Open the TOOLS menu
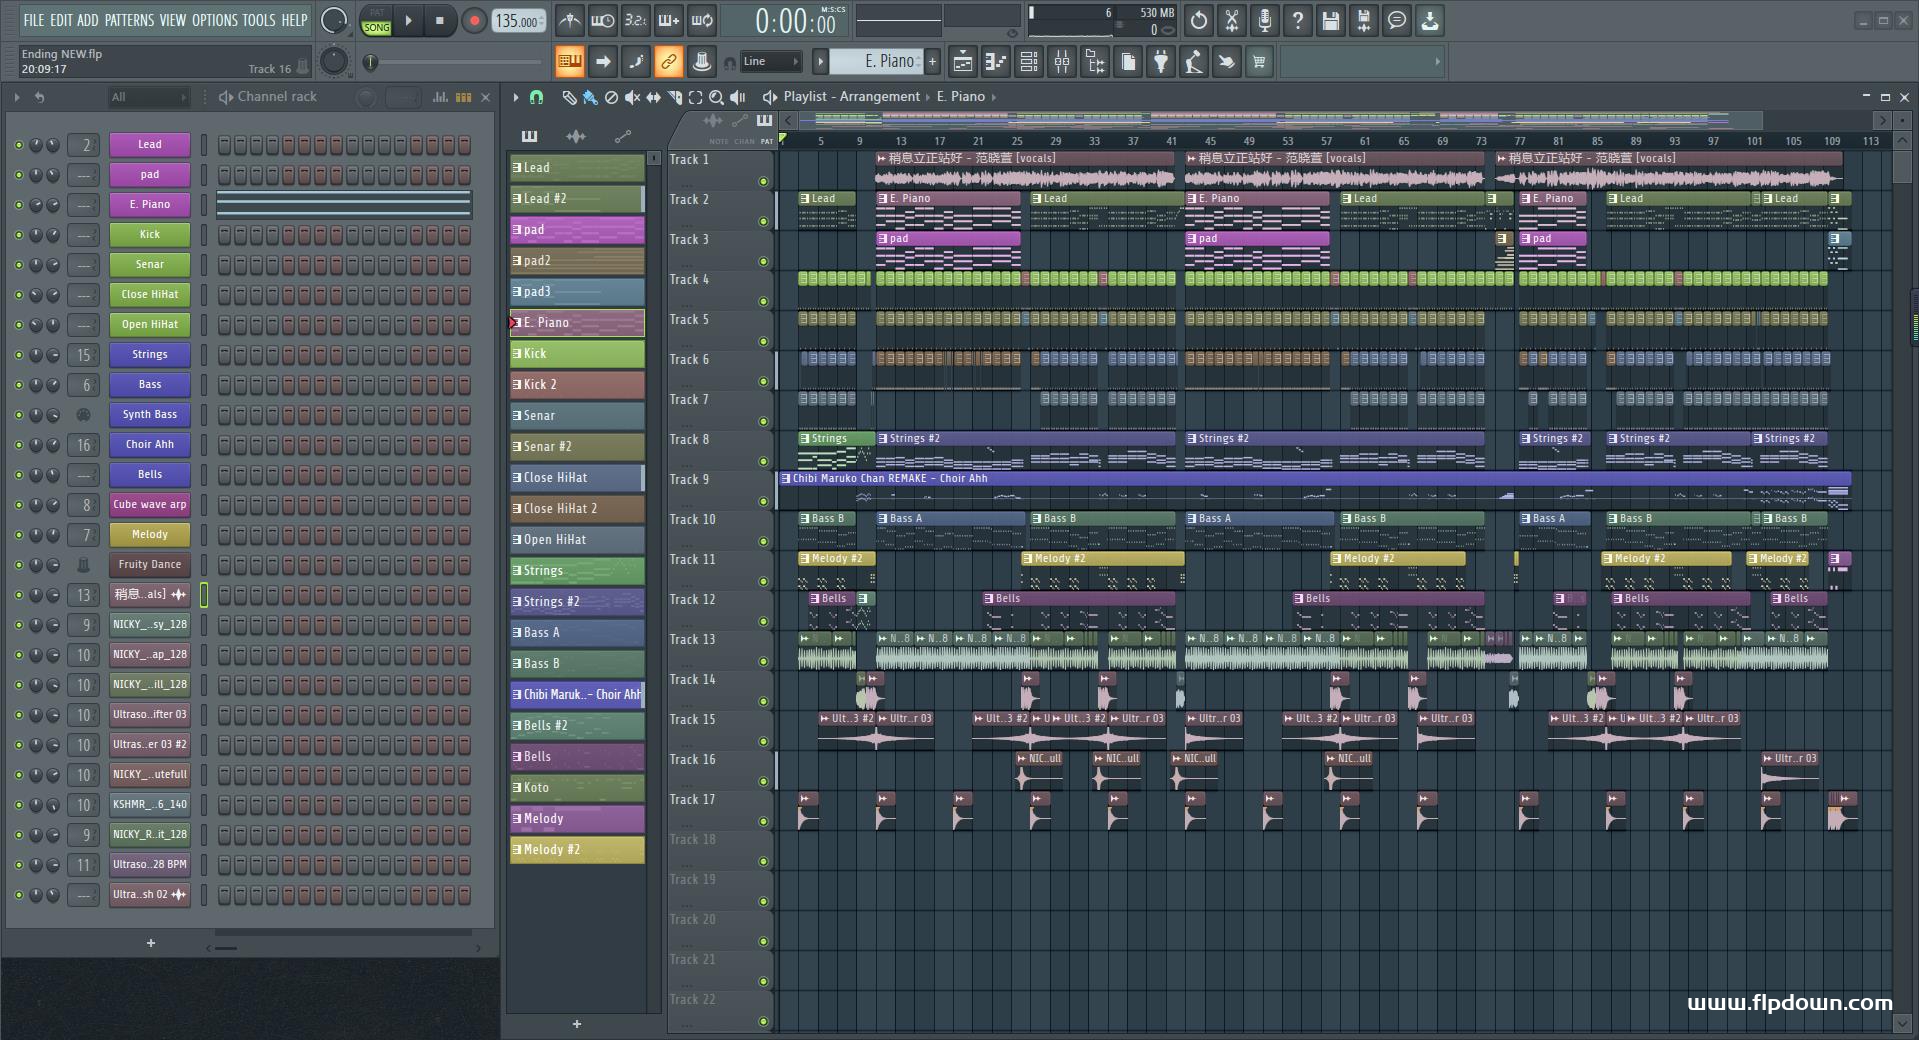 click(258, 20)
